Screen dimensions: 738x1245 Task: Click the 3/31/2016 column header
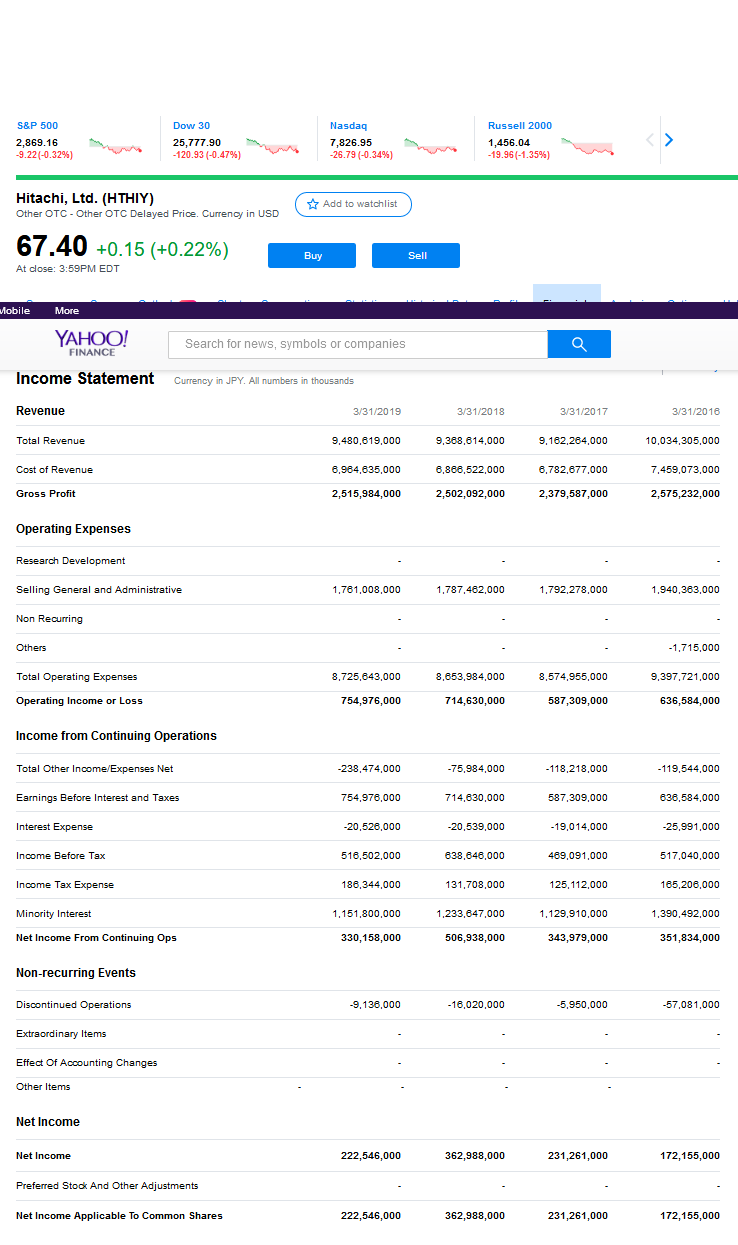click(696, 412)
